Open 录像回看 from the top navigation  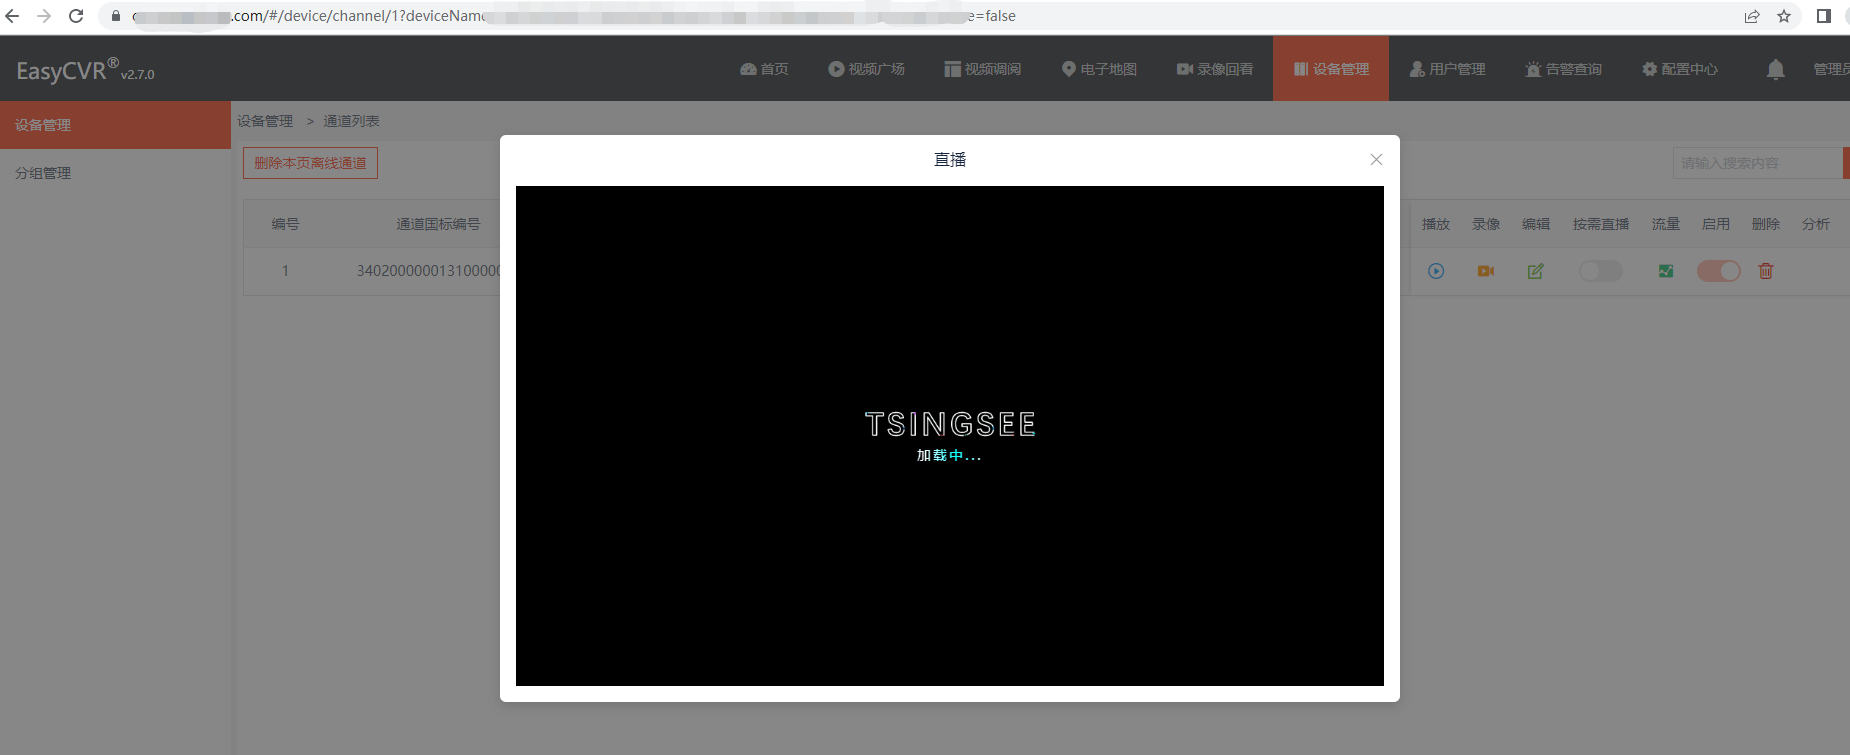coord(1215,69)
